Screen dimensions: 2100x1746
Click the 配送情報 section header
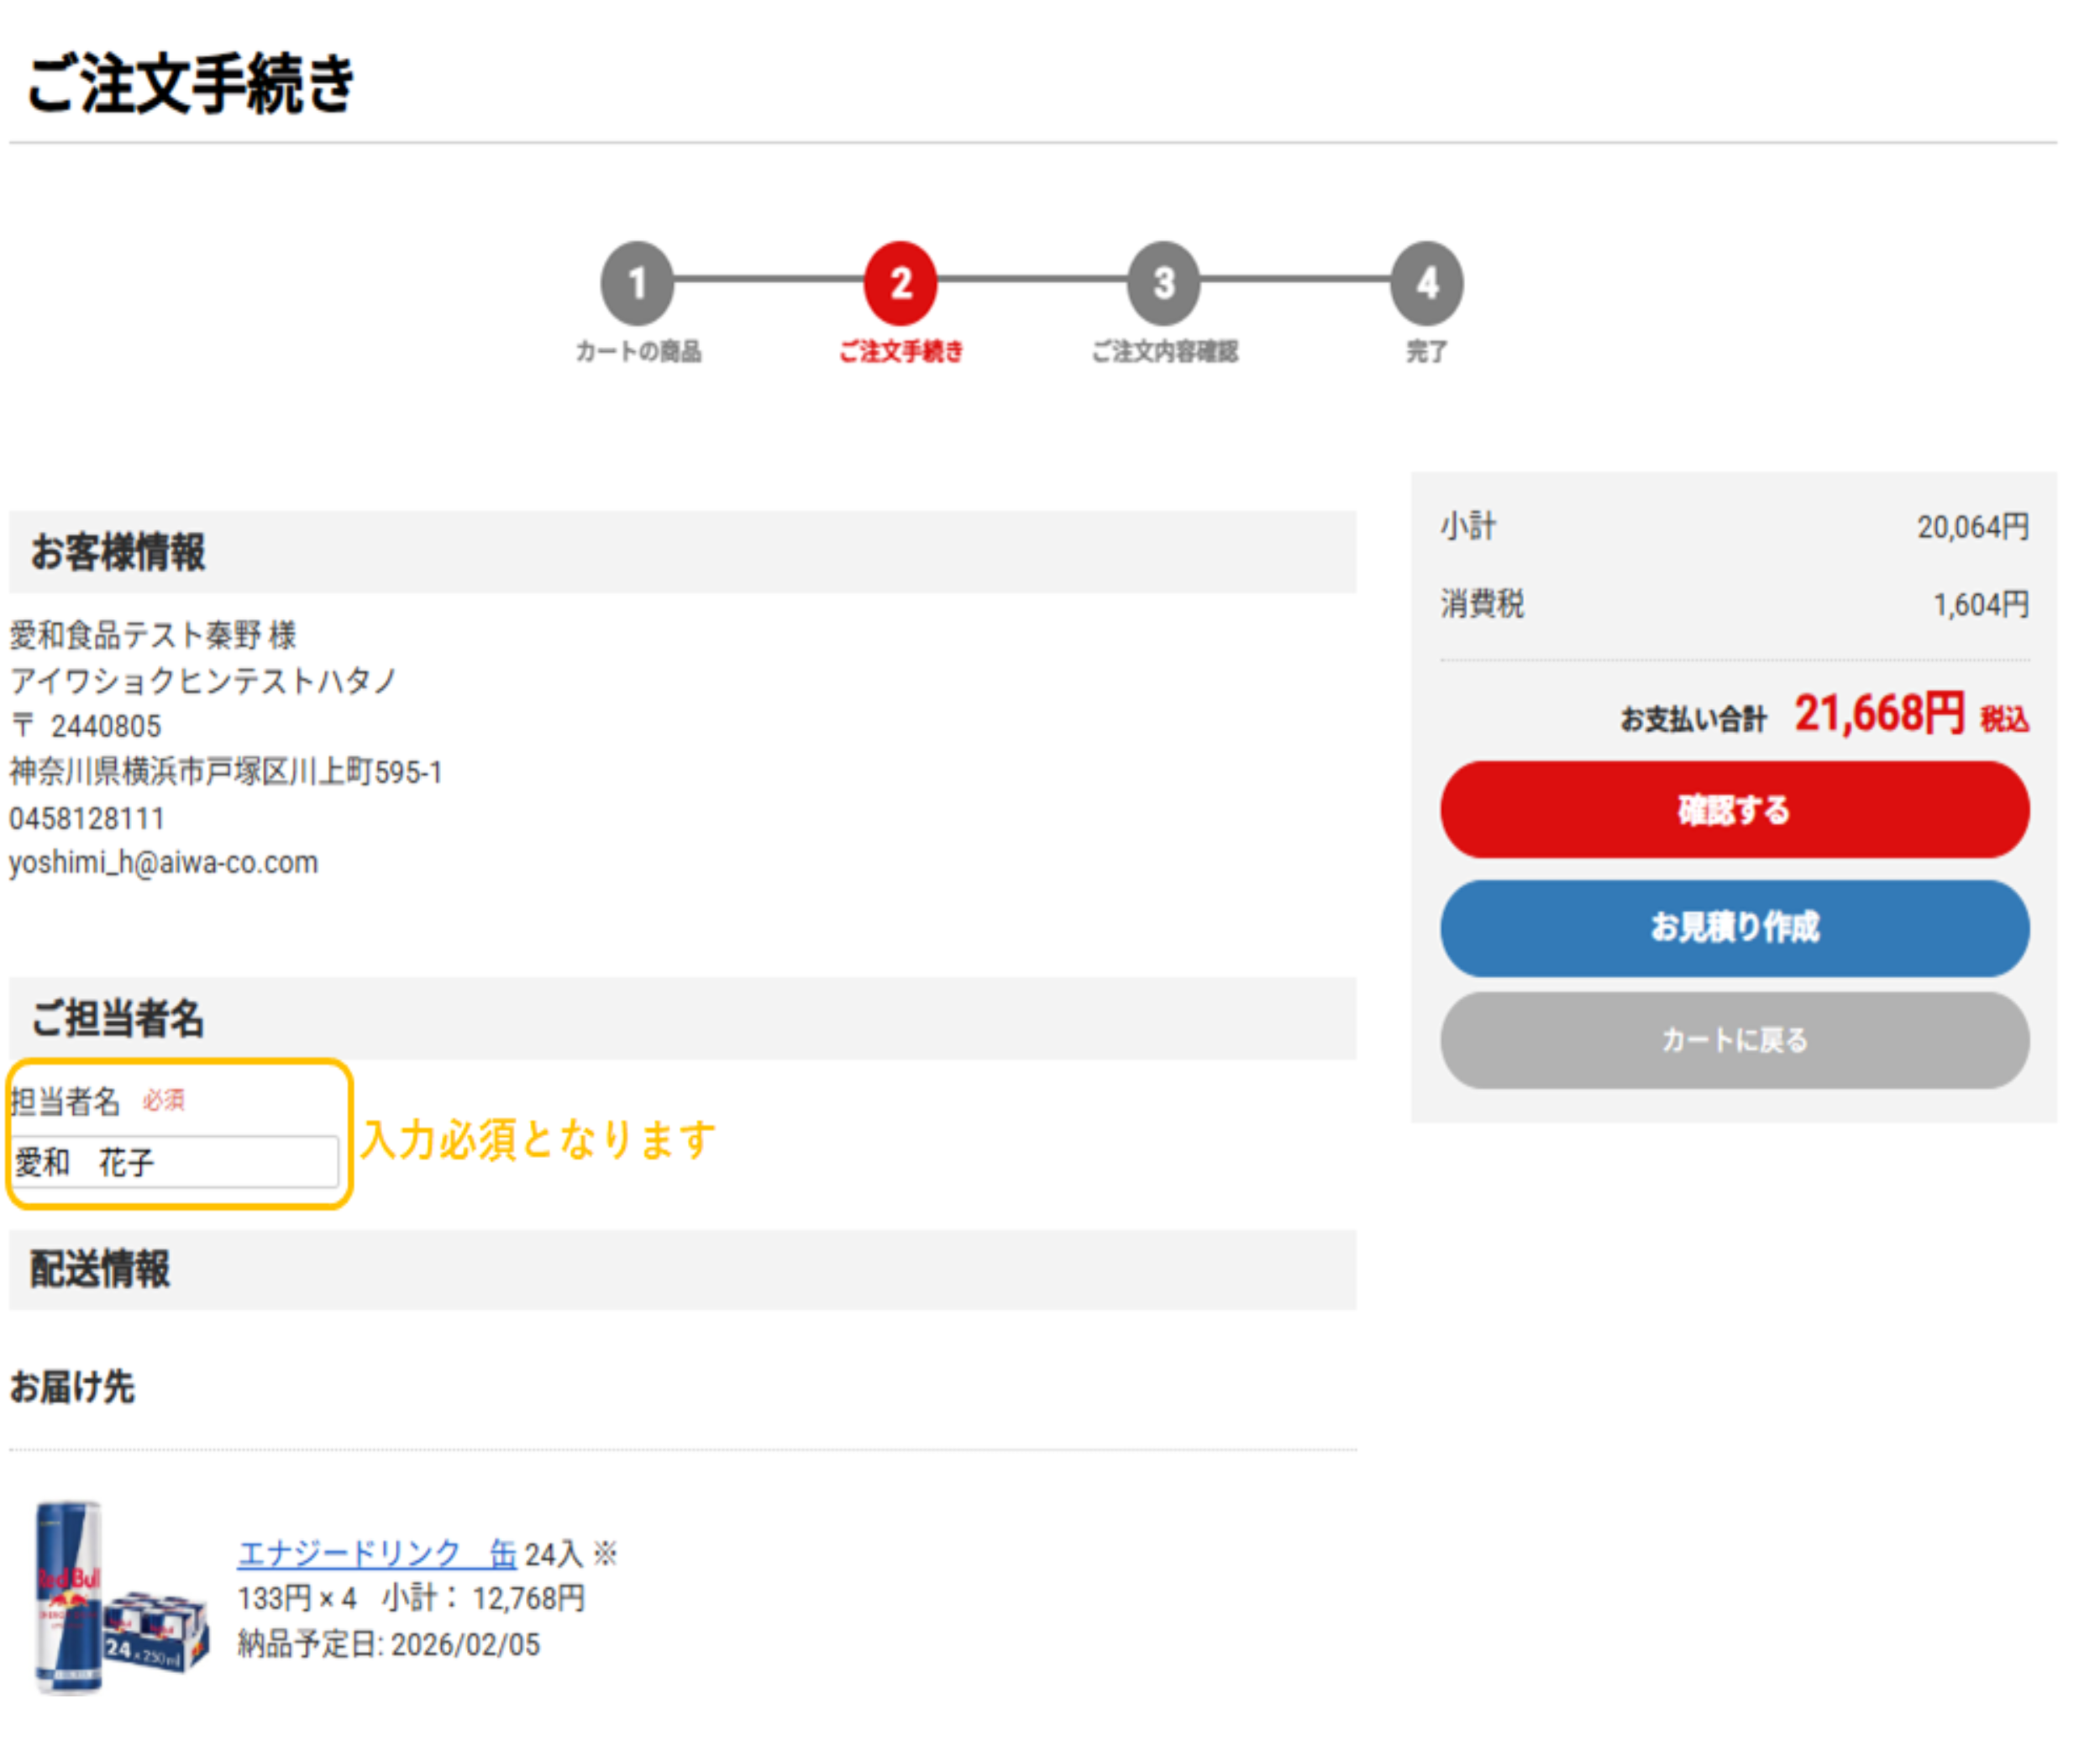(x=100, y=1269)
